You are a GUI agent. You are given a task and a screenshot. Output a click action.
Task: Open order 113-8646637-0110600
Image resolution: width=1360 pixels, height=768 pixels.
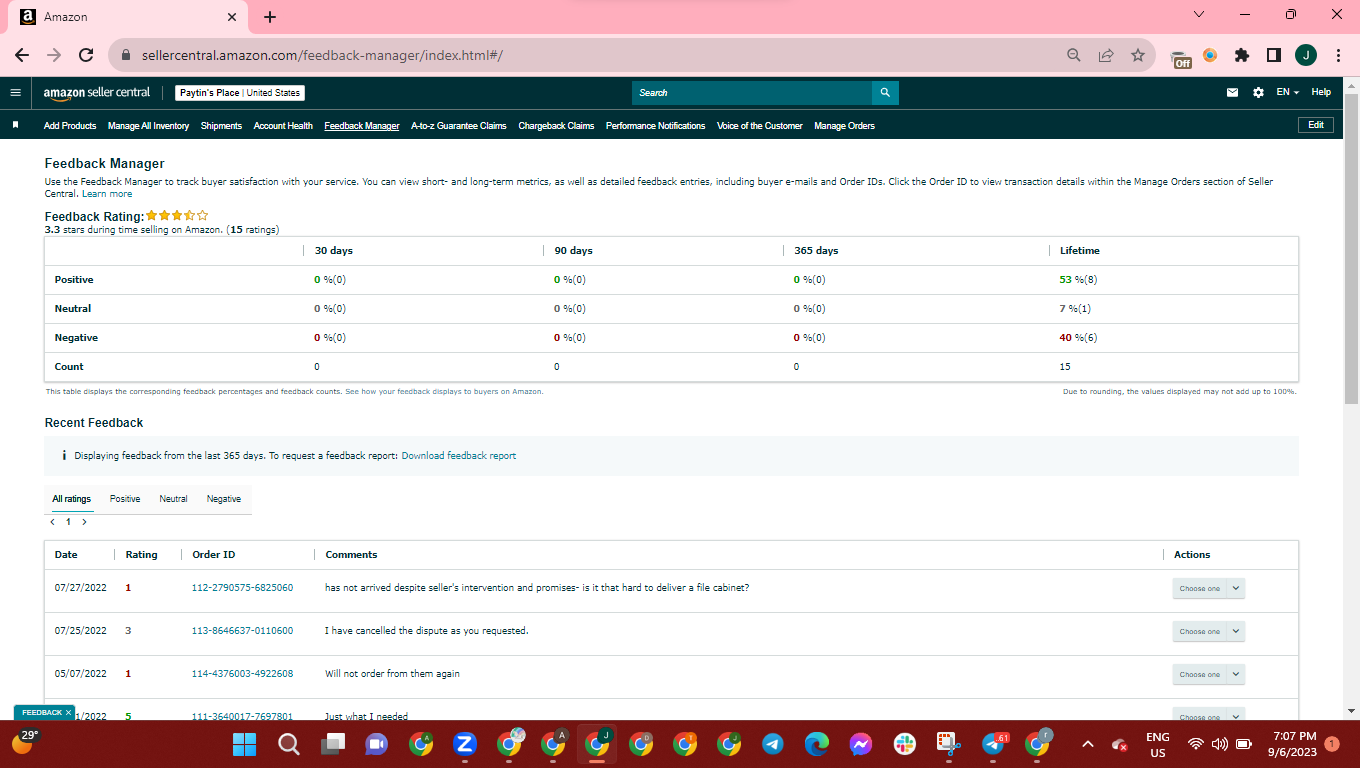click(242, 631)
